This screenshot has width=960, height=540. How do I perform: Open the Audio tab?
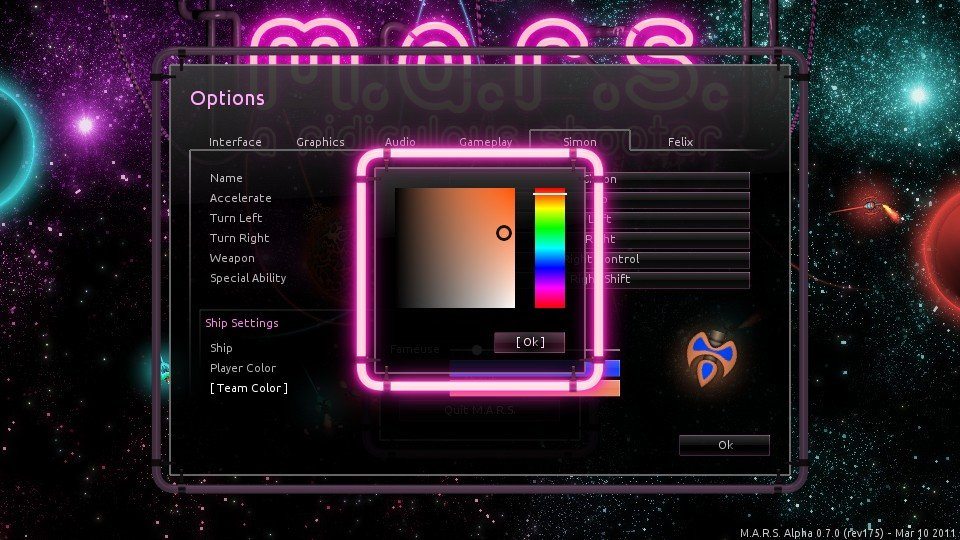pos(400,142)
